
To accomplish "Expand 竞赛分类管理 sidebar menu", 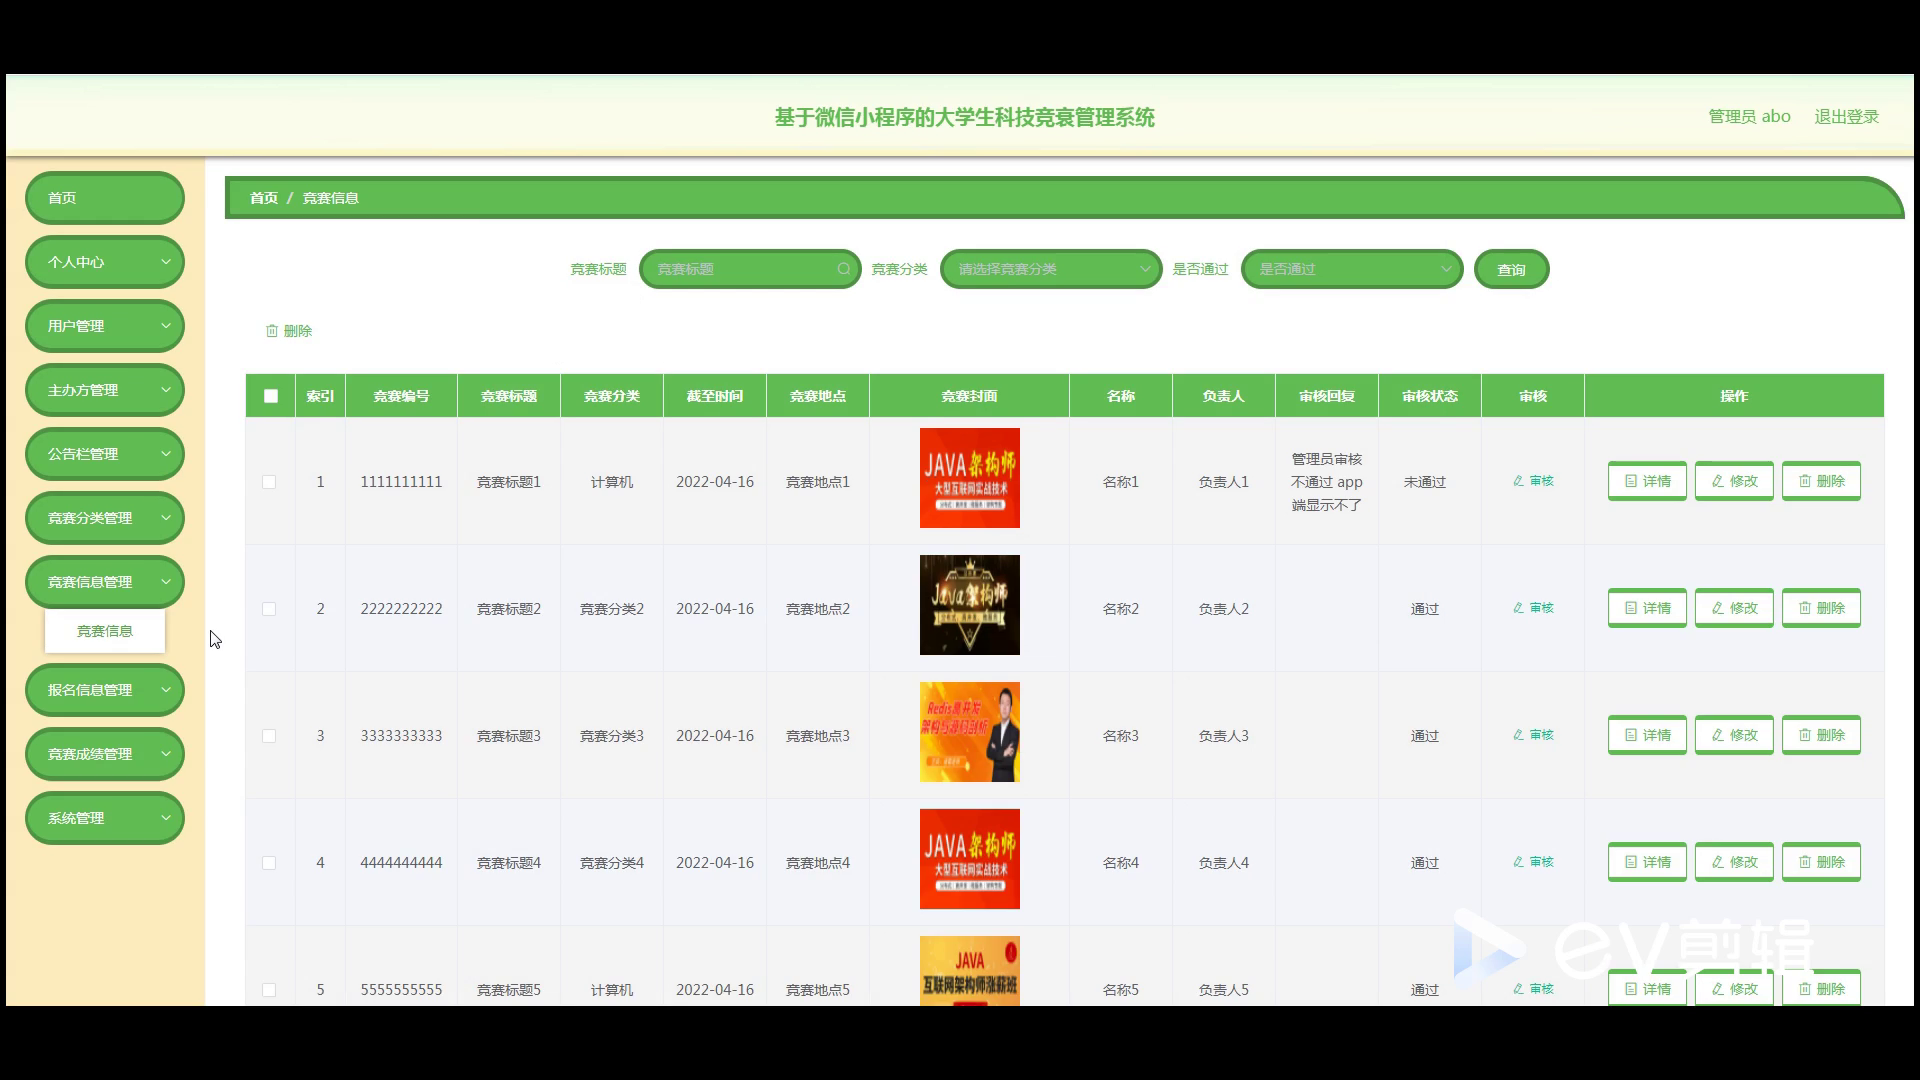I will (x=105, y=518).
